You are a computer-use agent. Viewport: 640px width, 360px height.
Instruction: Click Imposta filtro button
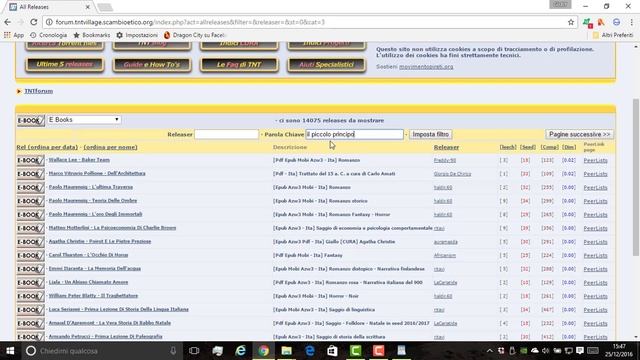431,134
